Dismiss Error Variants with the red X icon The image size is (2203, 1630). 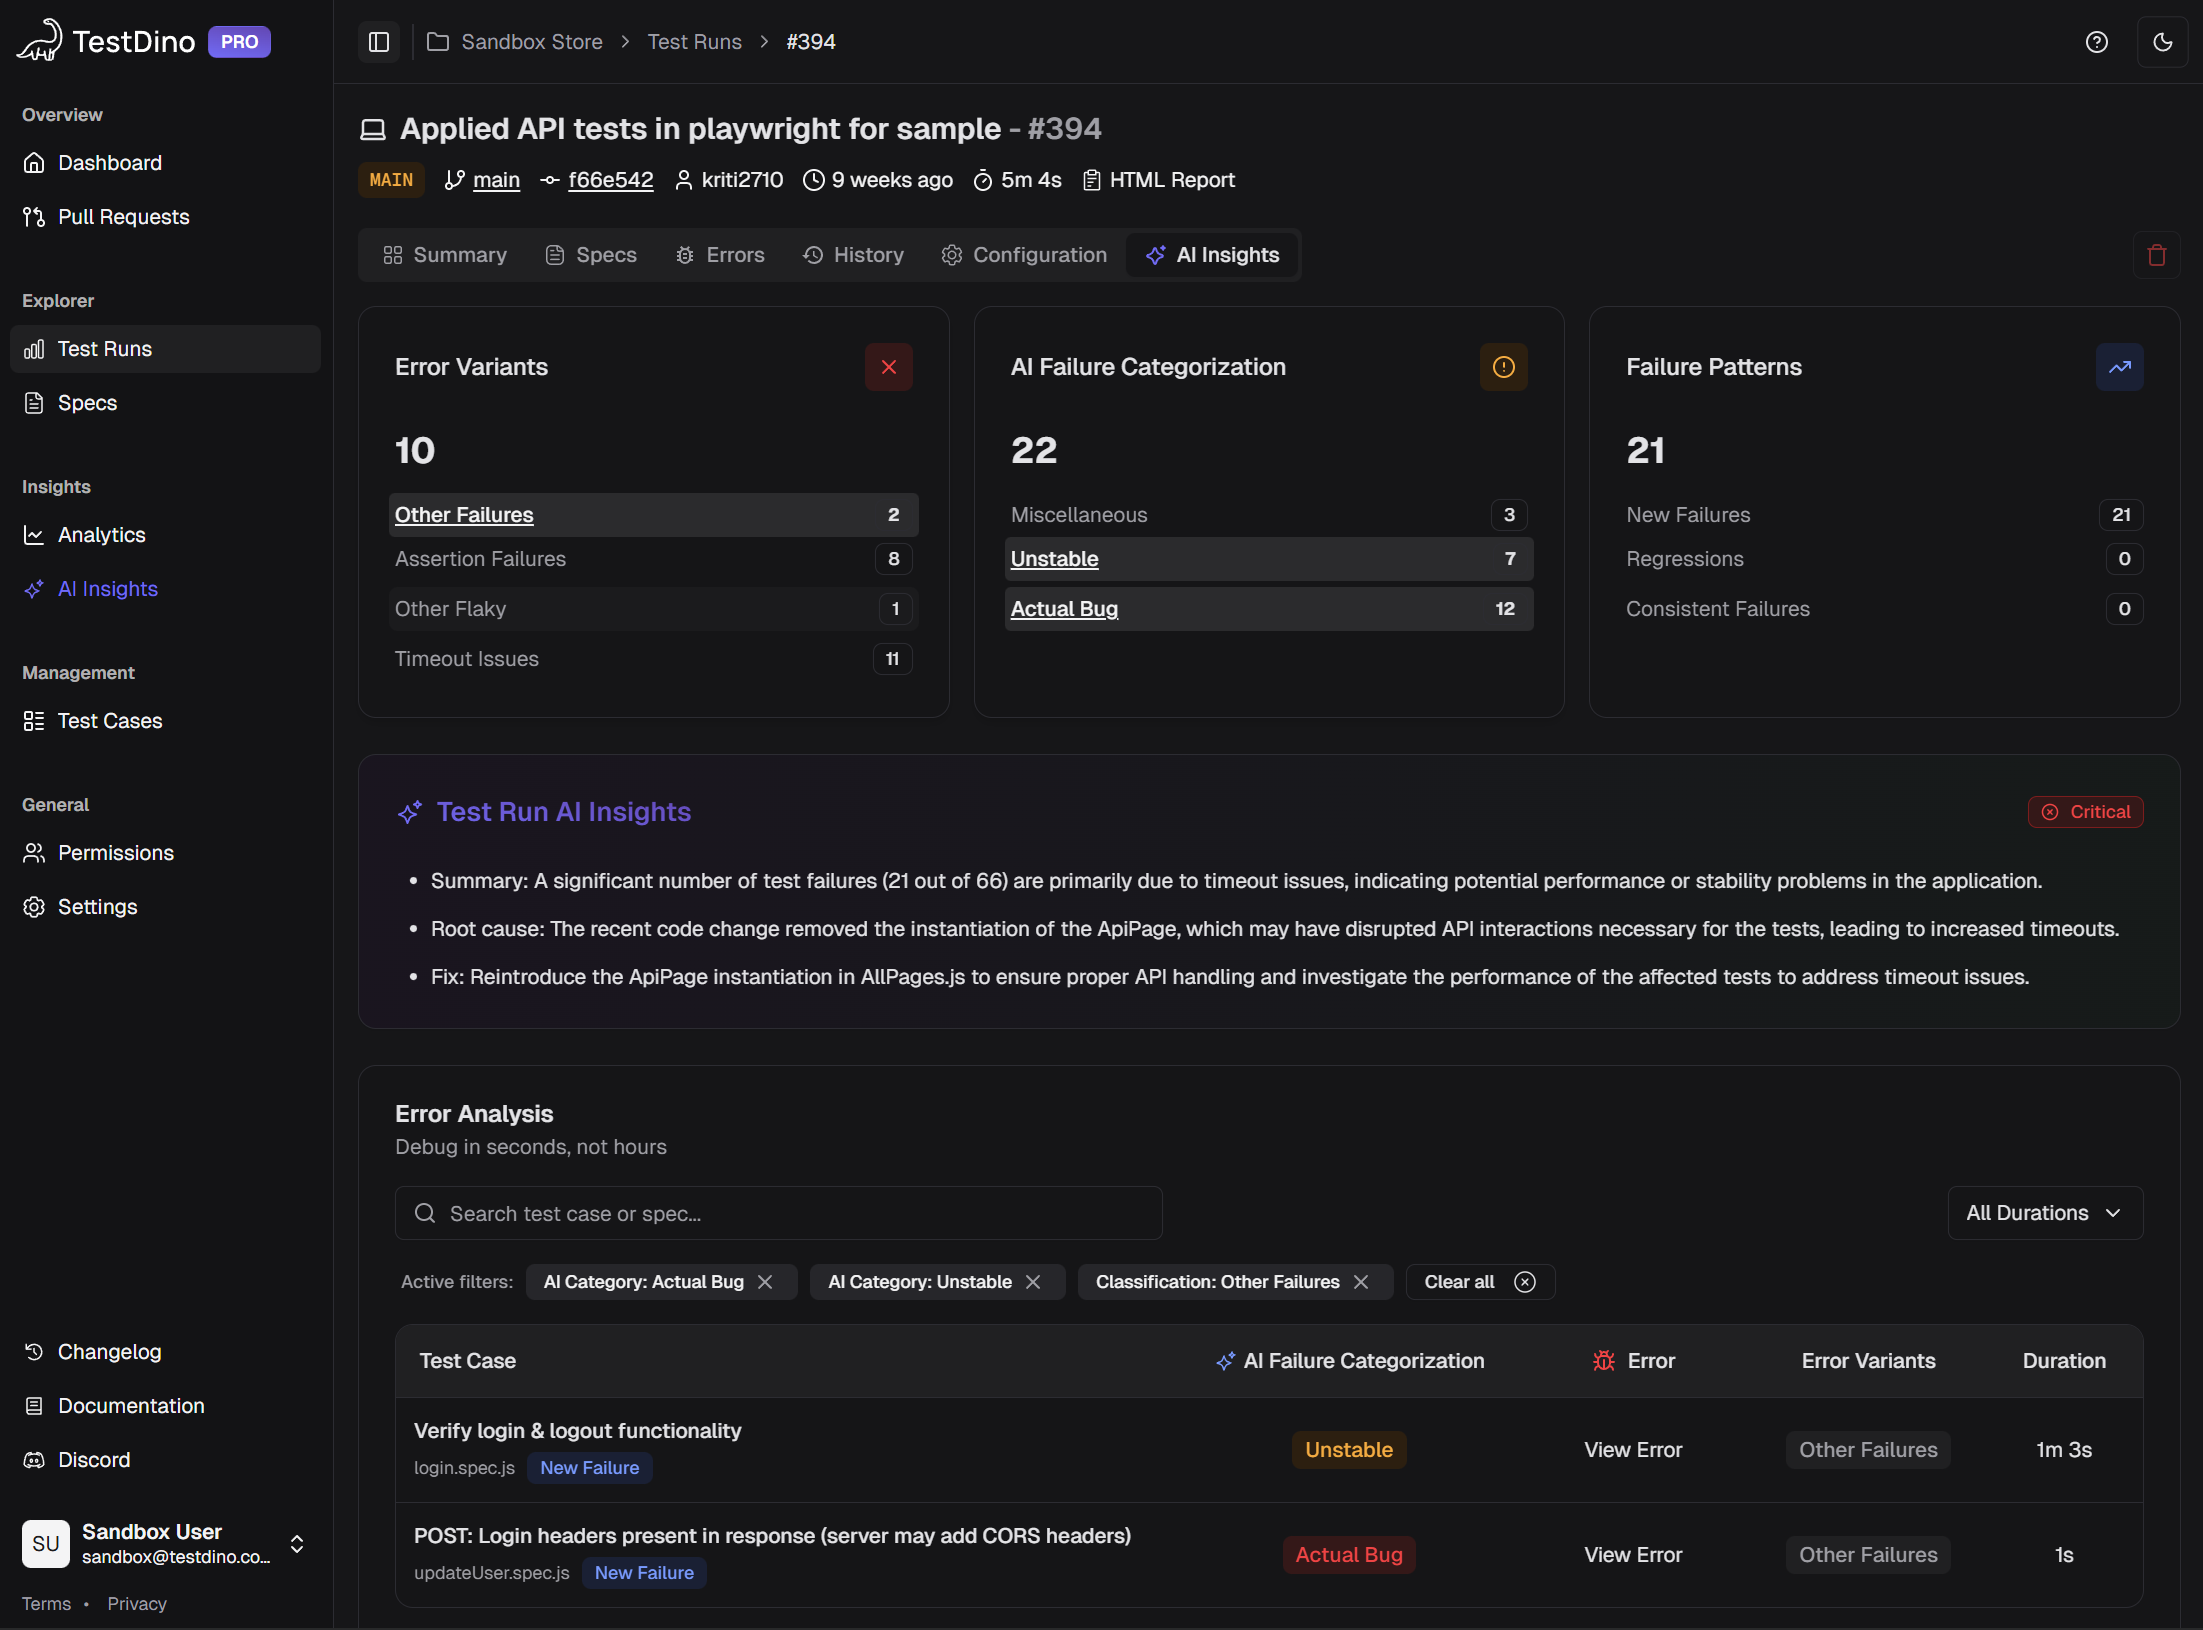click(x=888, y=367)
